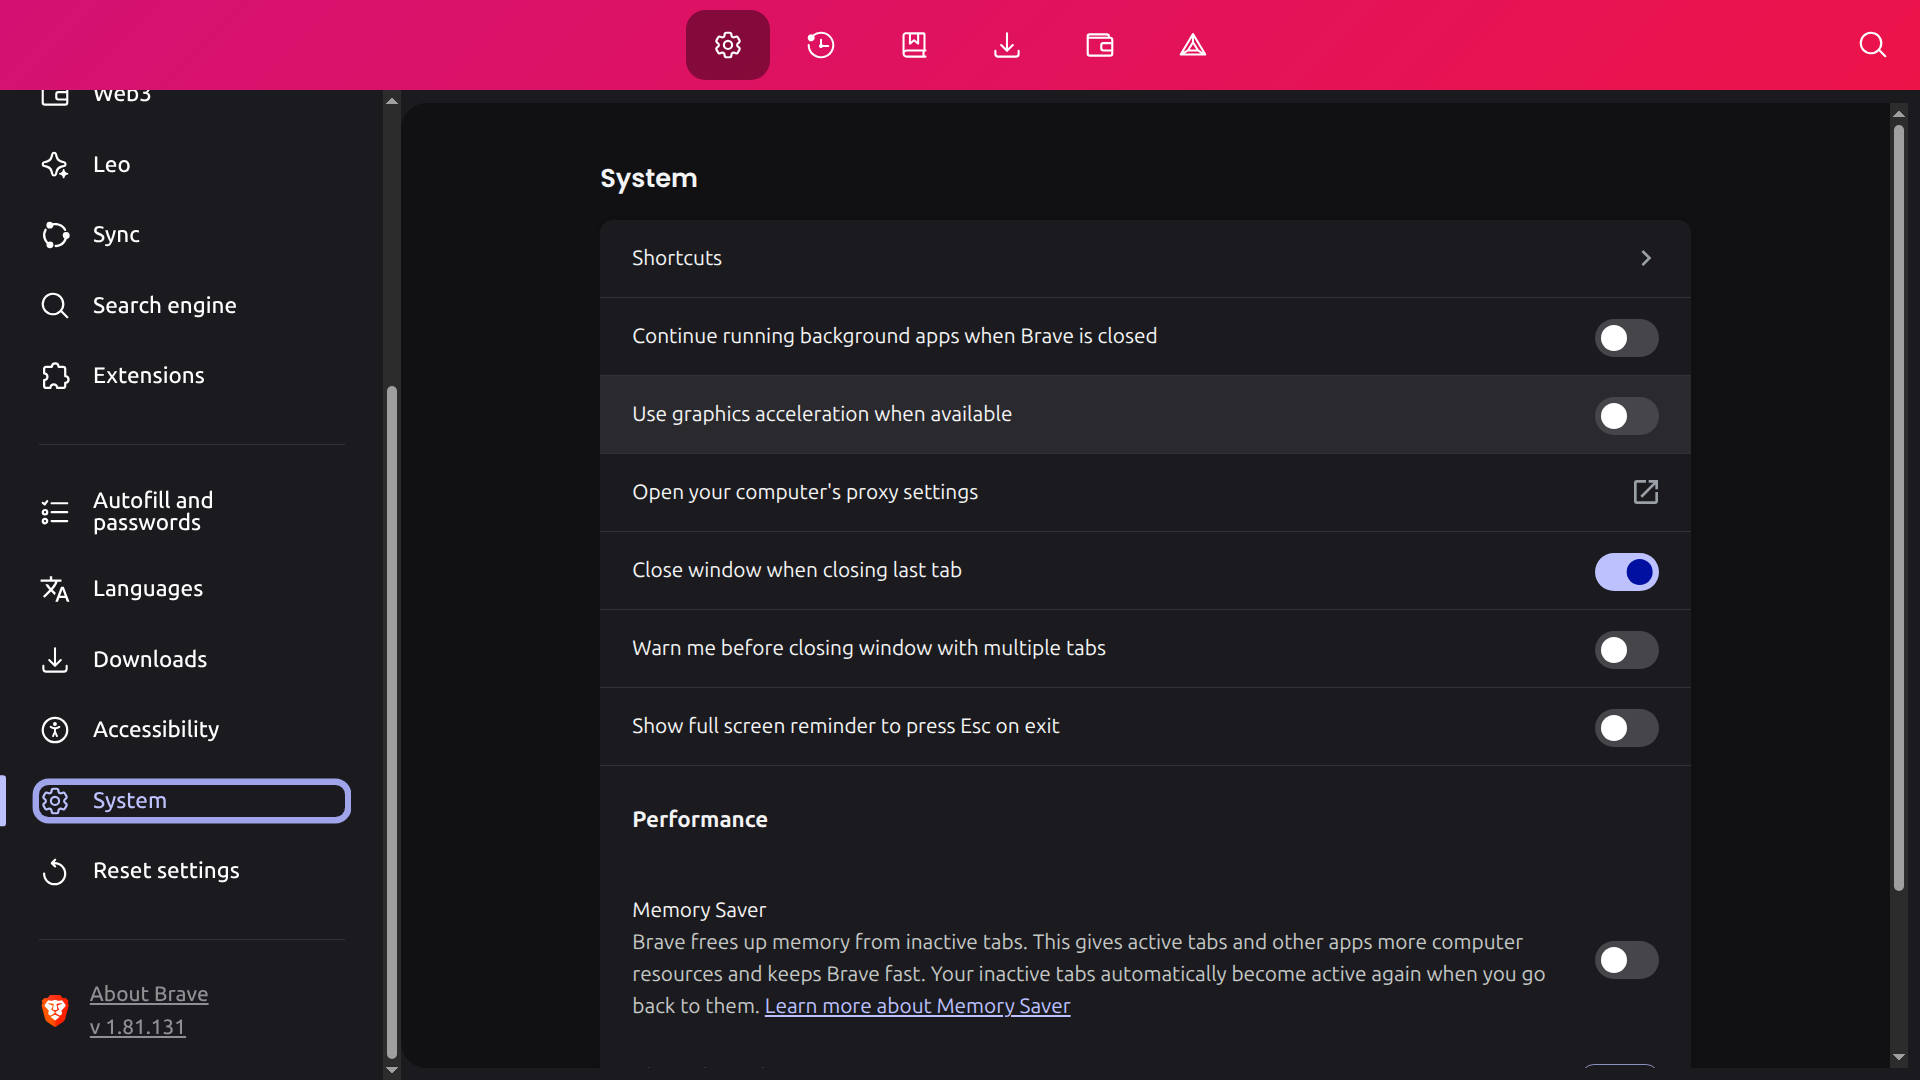Enable graphics acceleration toggle
Viewport: 1920px width, 1080px height.
[x=1626, y=416]
